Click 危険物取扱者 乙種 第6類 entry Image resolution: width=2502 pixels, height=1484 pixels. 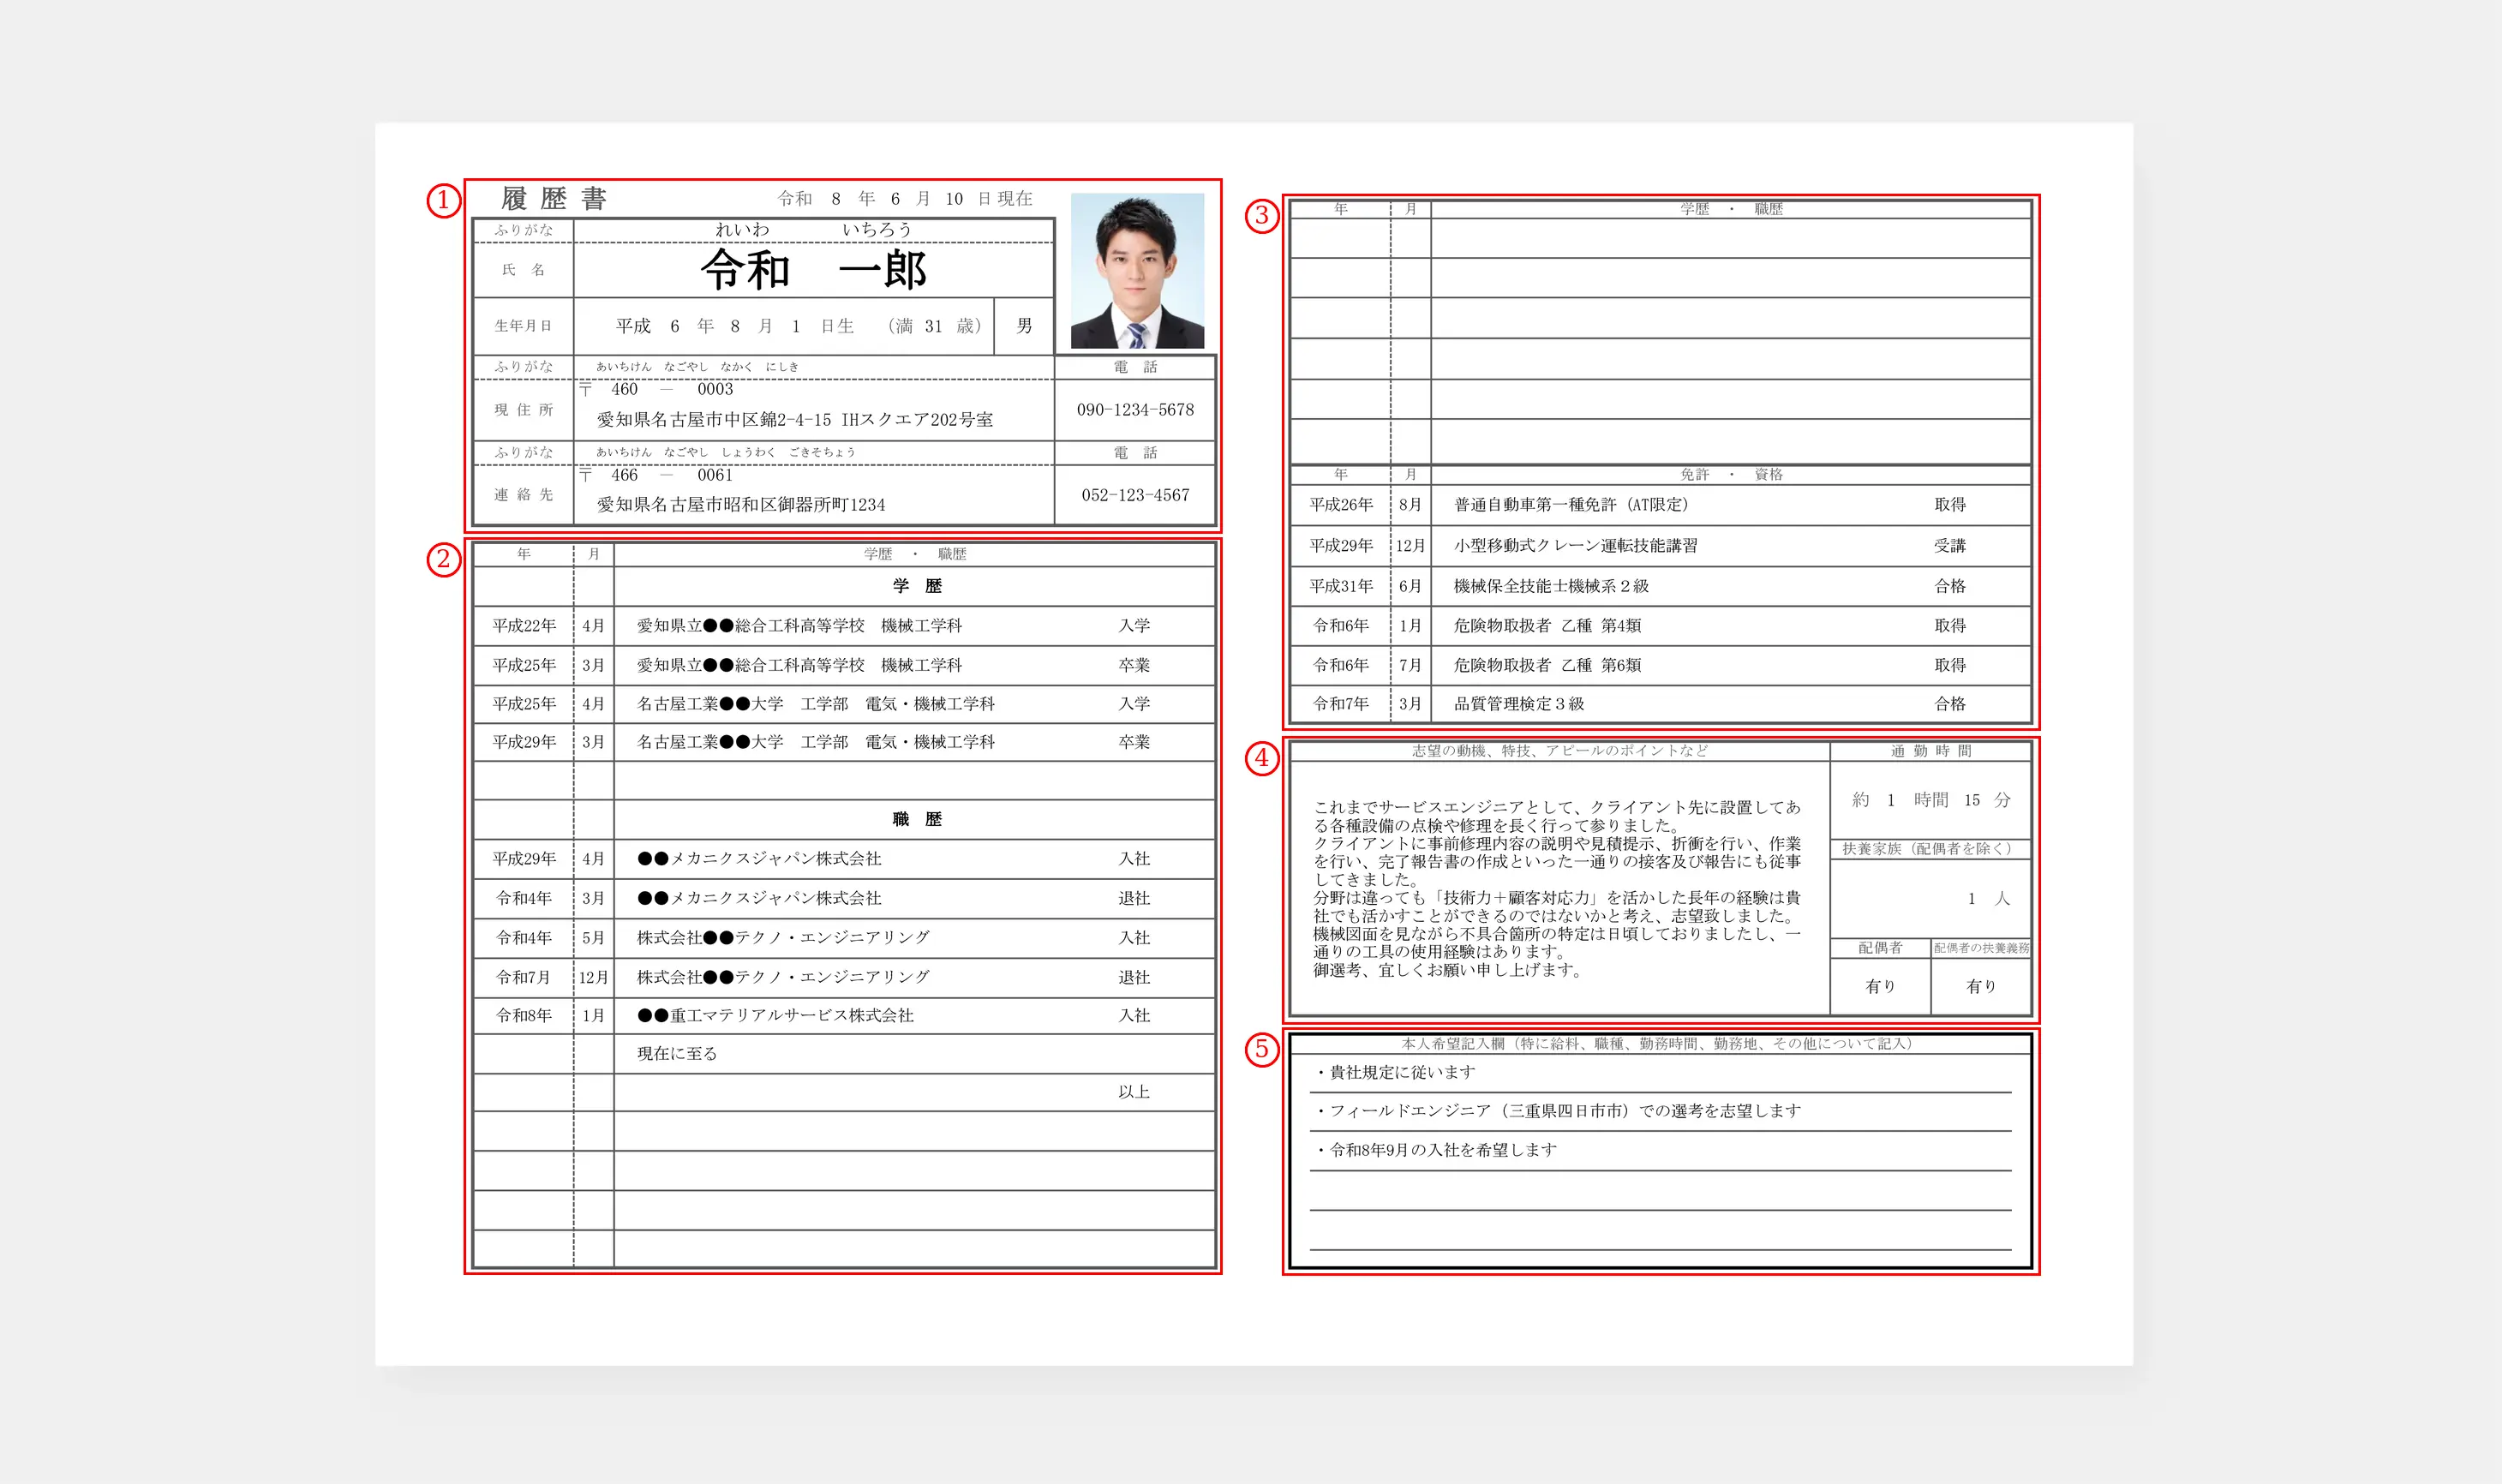click(x=1547, y=665)
